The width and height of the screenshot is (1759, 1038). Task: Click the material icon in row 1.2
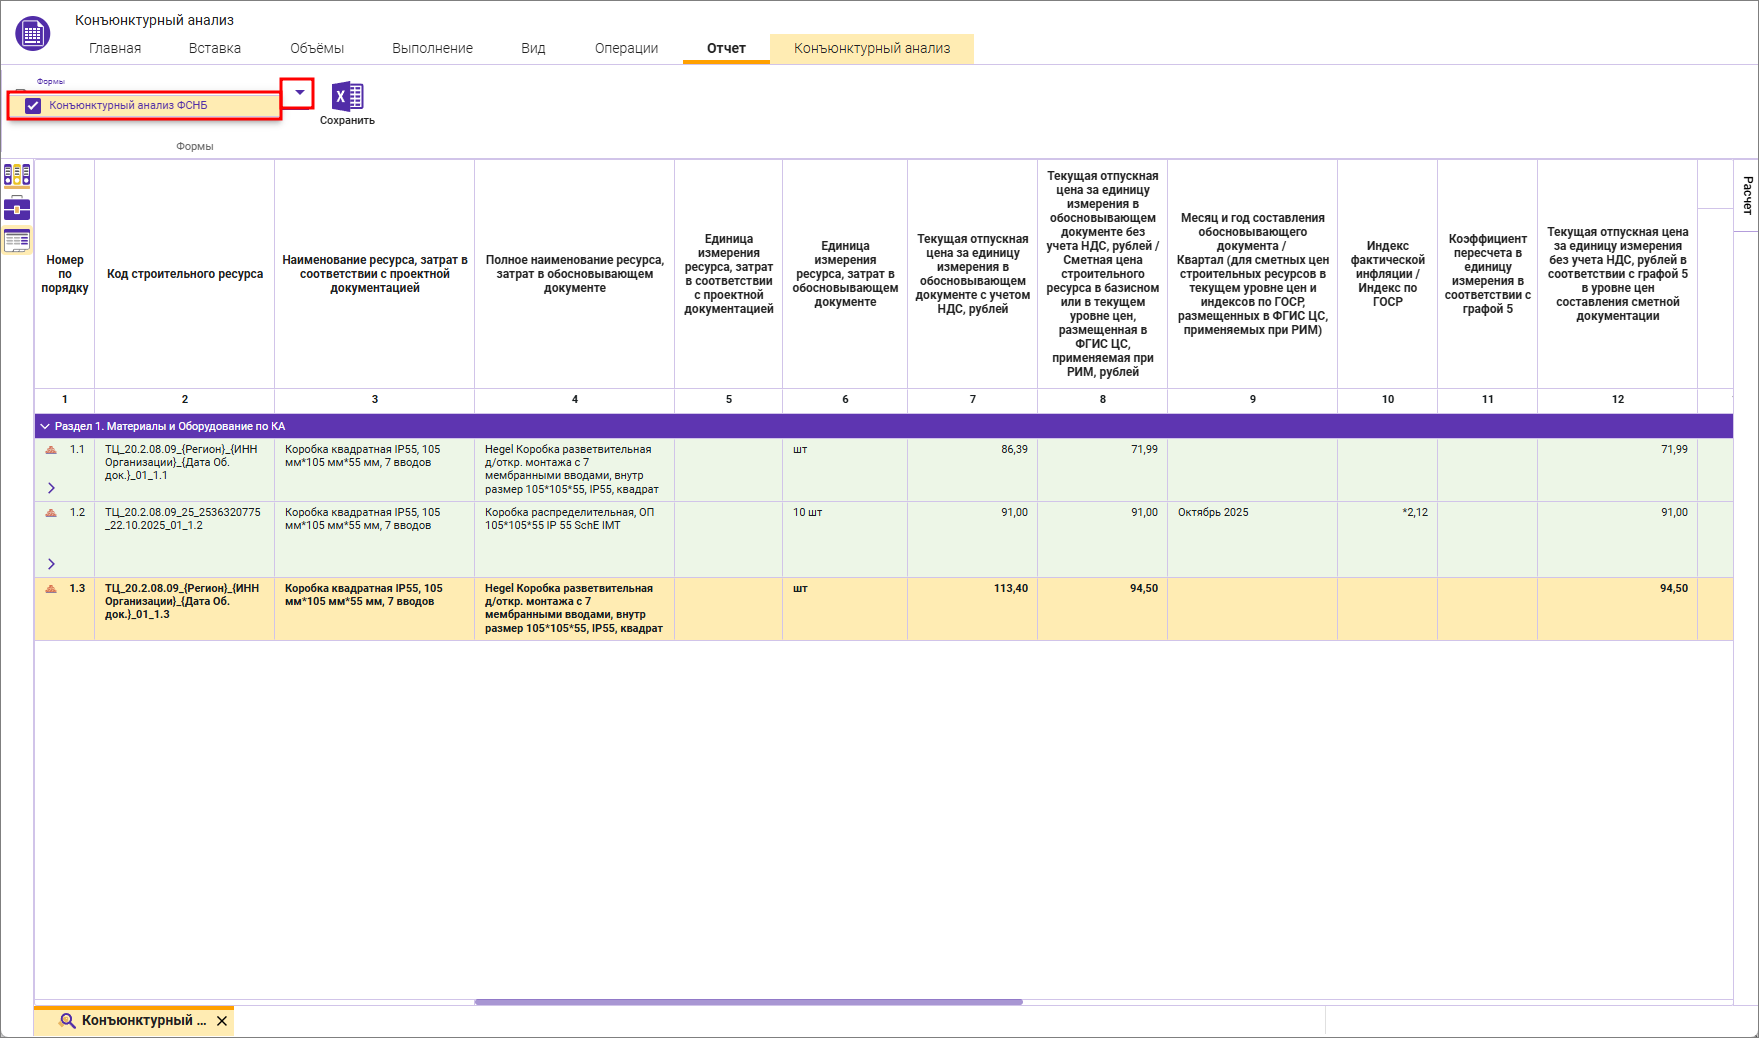coord(51,513)
